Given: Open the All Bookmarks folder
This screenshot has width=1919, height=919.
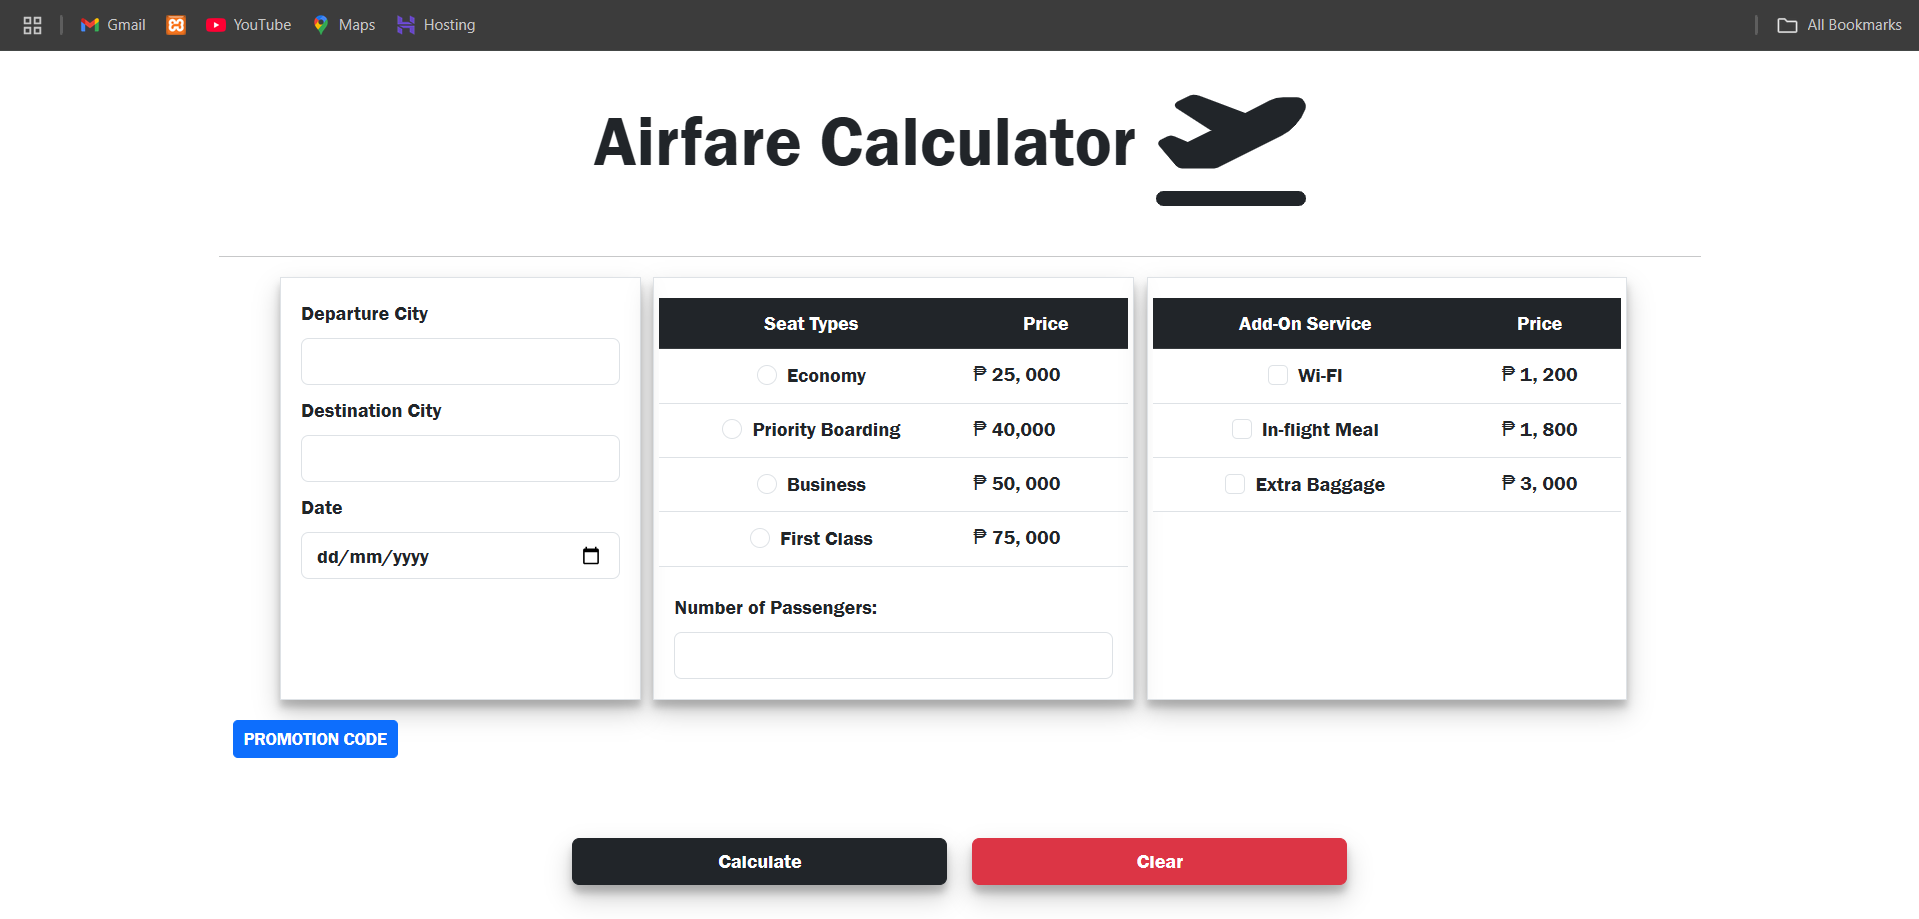Looking at the screenshot, I should point(1839,25).
